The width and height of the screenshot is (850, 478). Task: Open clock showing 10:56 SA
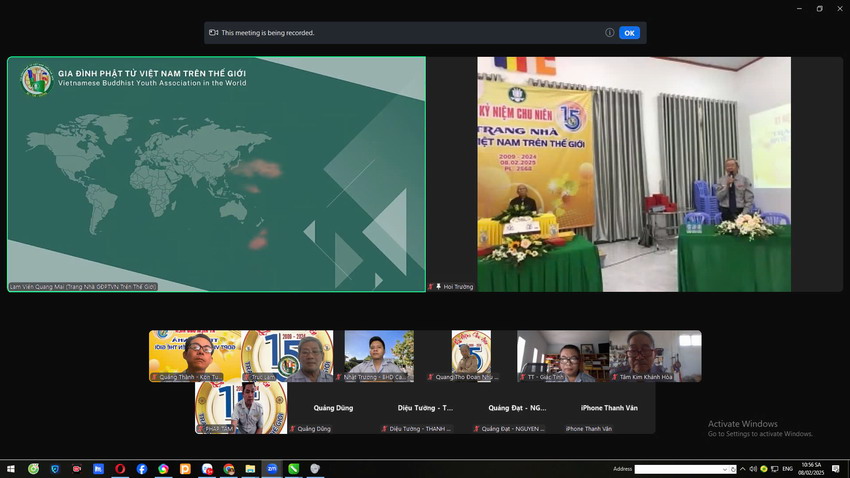[x=811, y=469]
